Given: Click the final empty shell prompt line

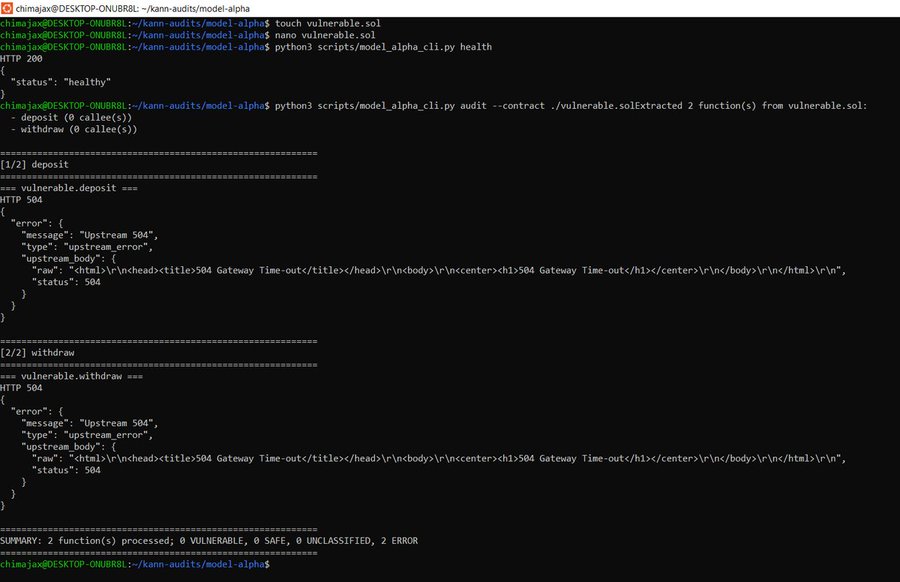Looking at the screenshot, I should point(135,564).
